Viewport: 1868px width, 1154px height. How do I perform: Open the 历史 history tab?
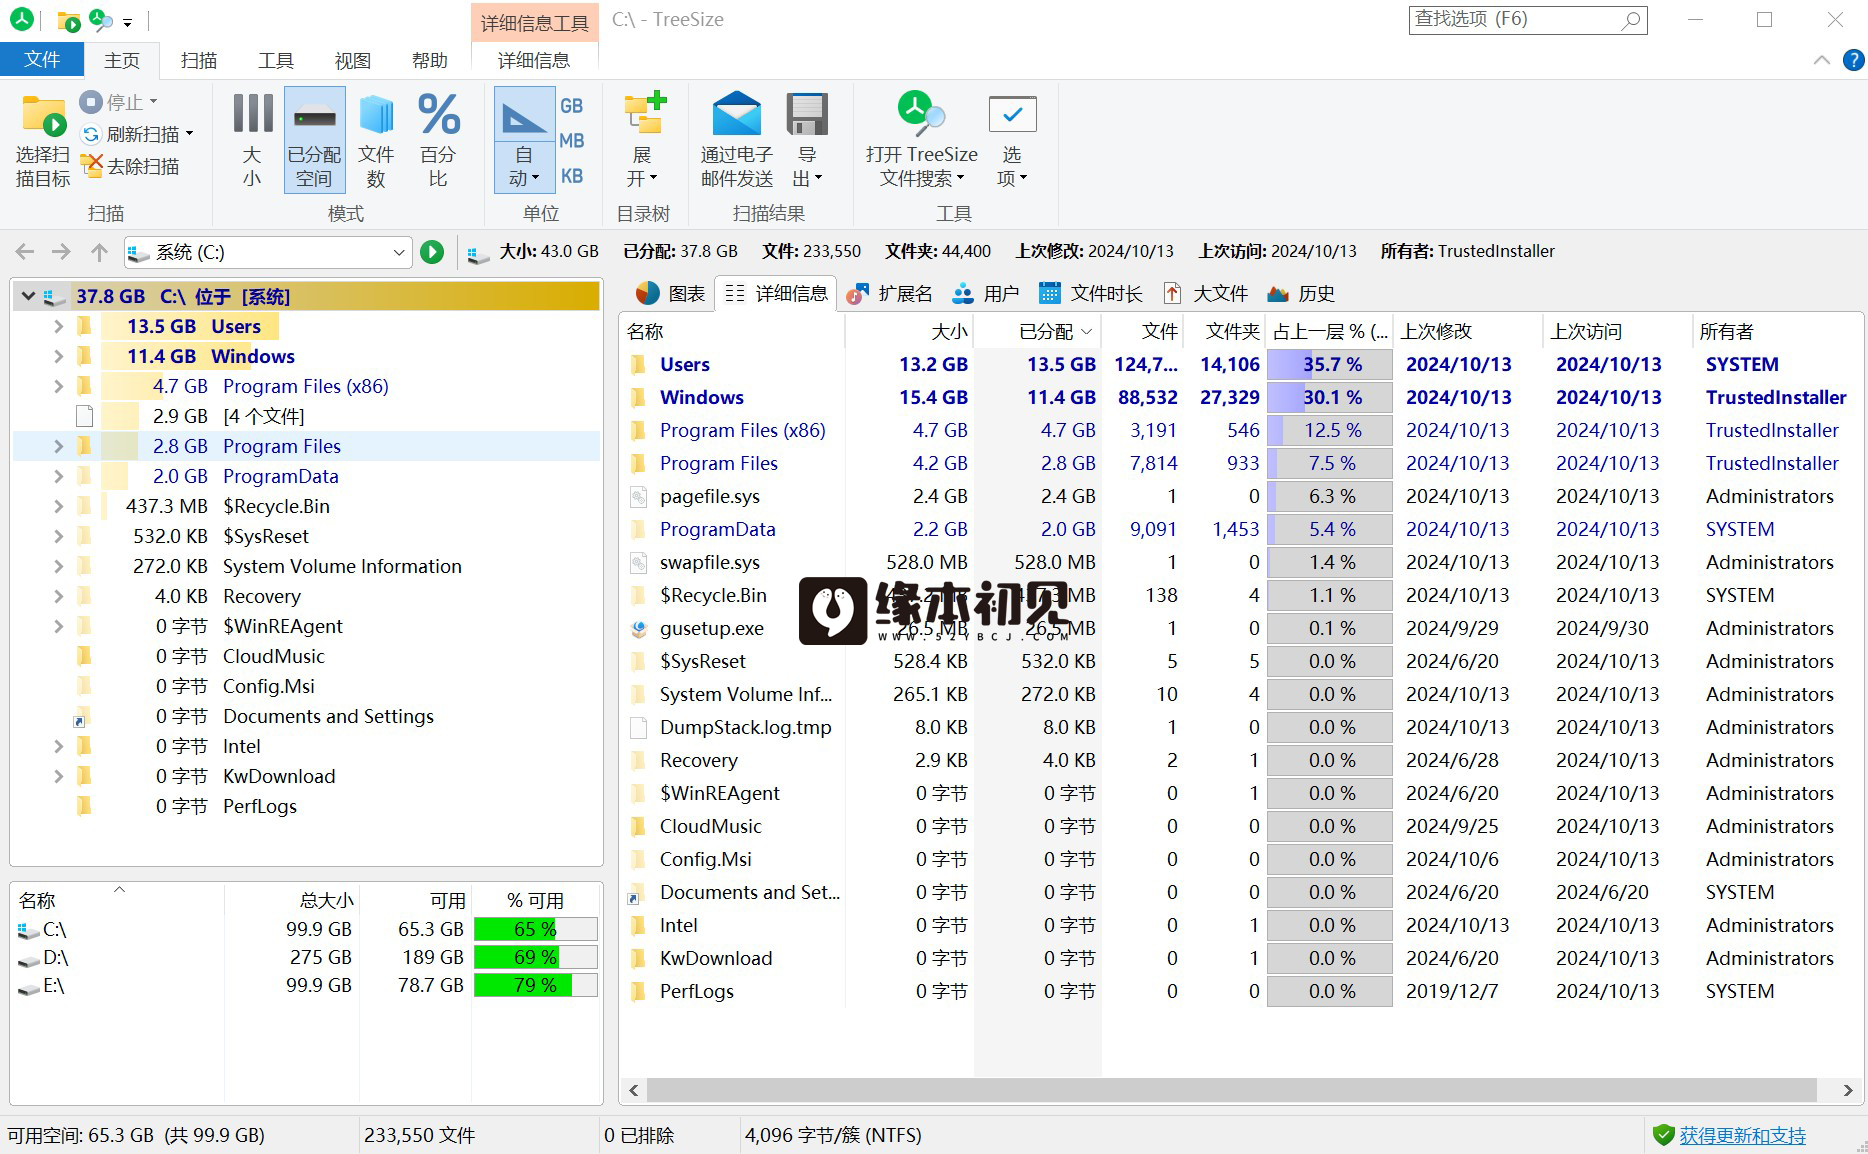coord(1301,293)
